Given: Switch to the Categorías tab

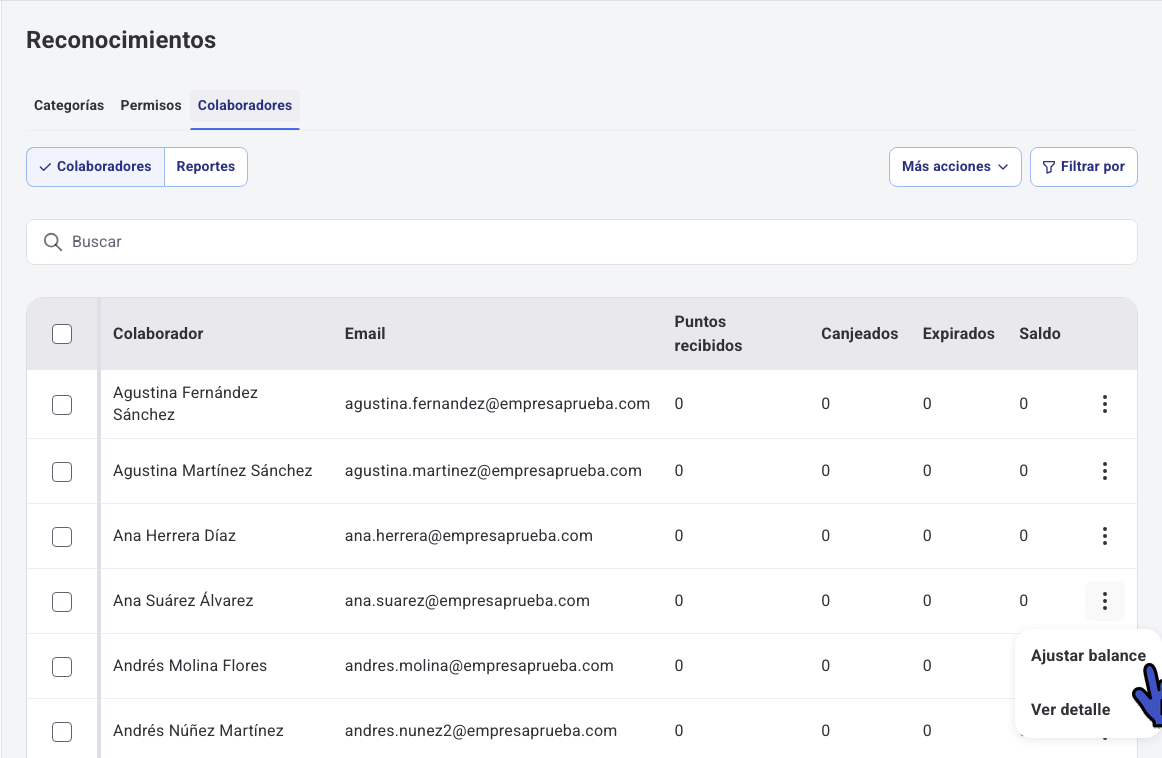Looking at the screenshot, I should click(x=69, y=105).
